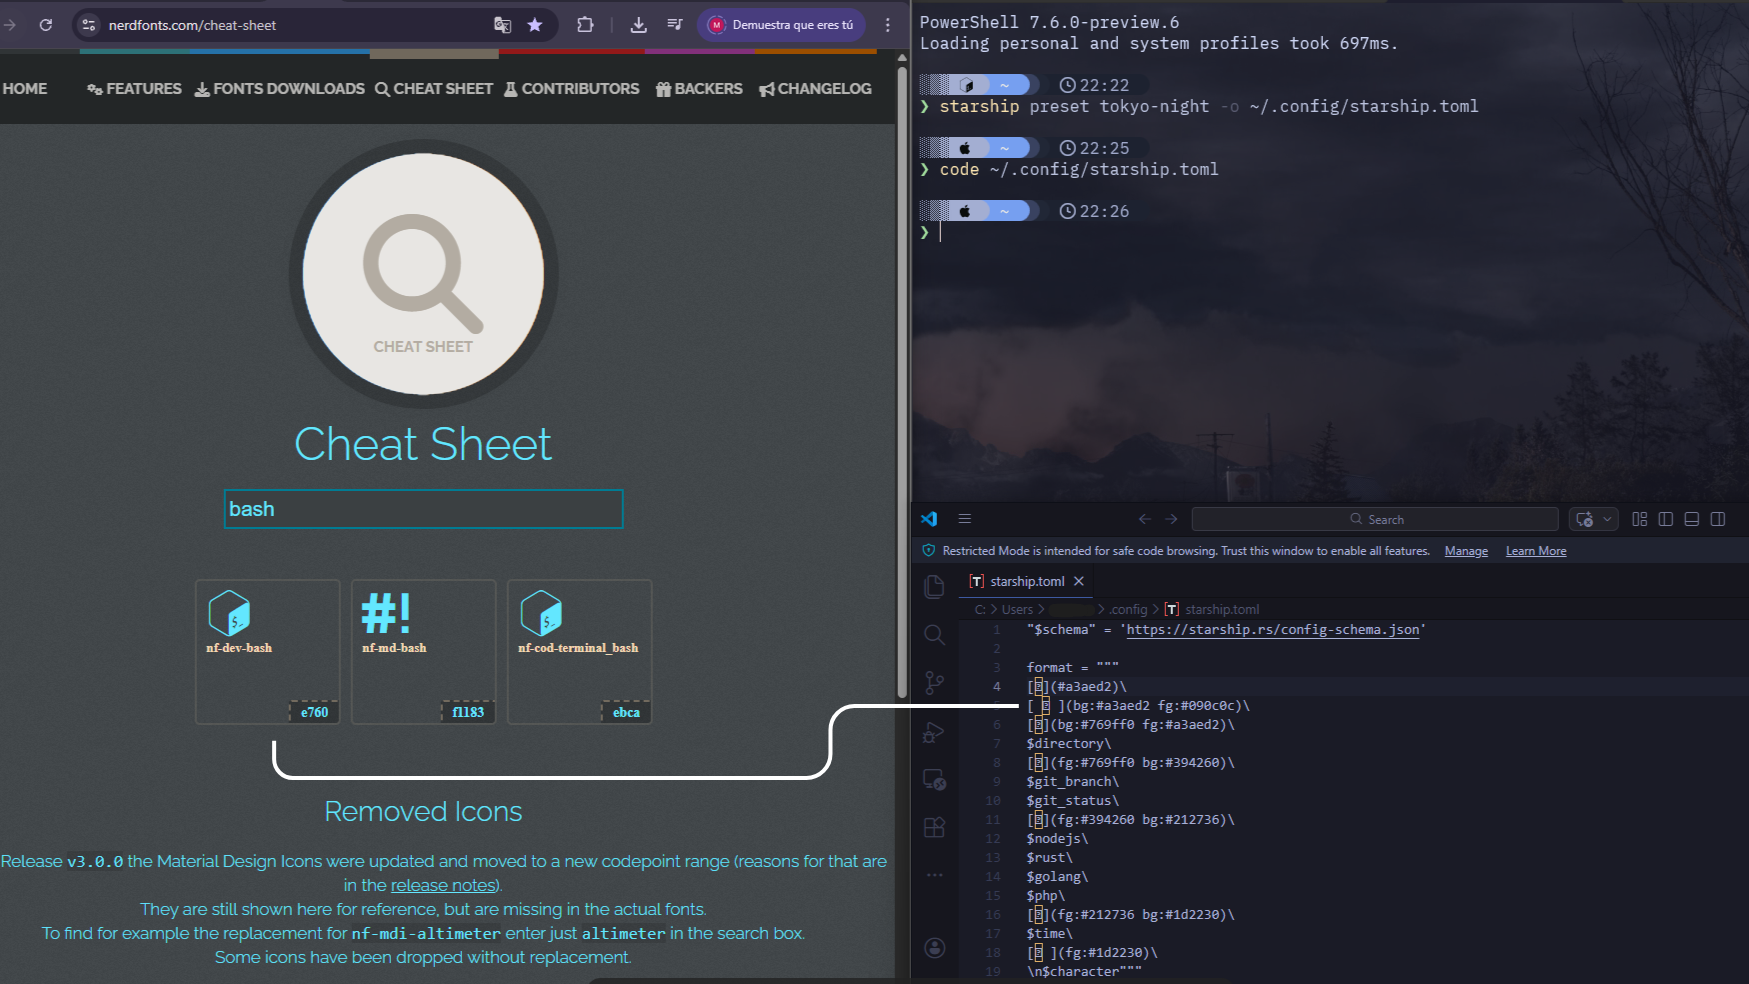
Task: Open the Extensions view in VS Code
Action: pyautogui.click(x=934, y=828)
